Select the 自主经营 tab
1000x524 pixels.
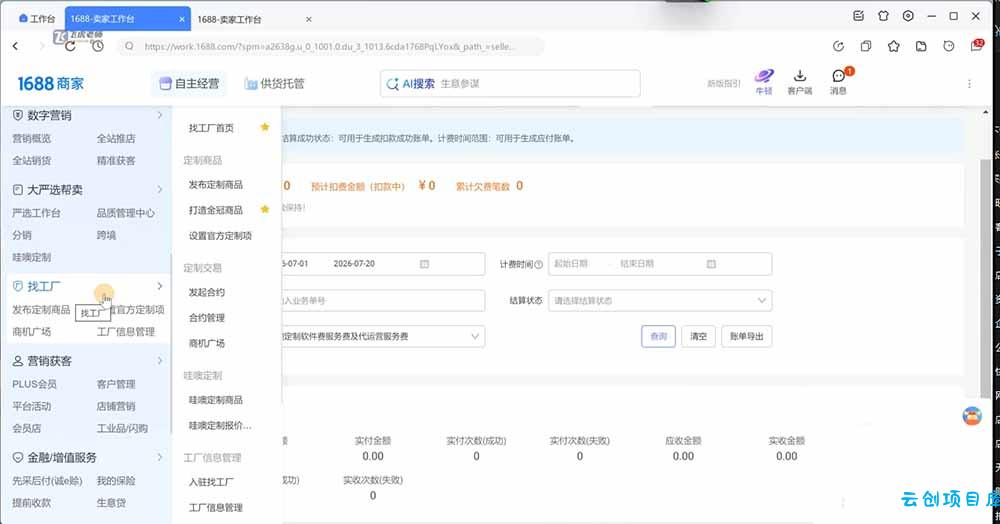189,84
